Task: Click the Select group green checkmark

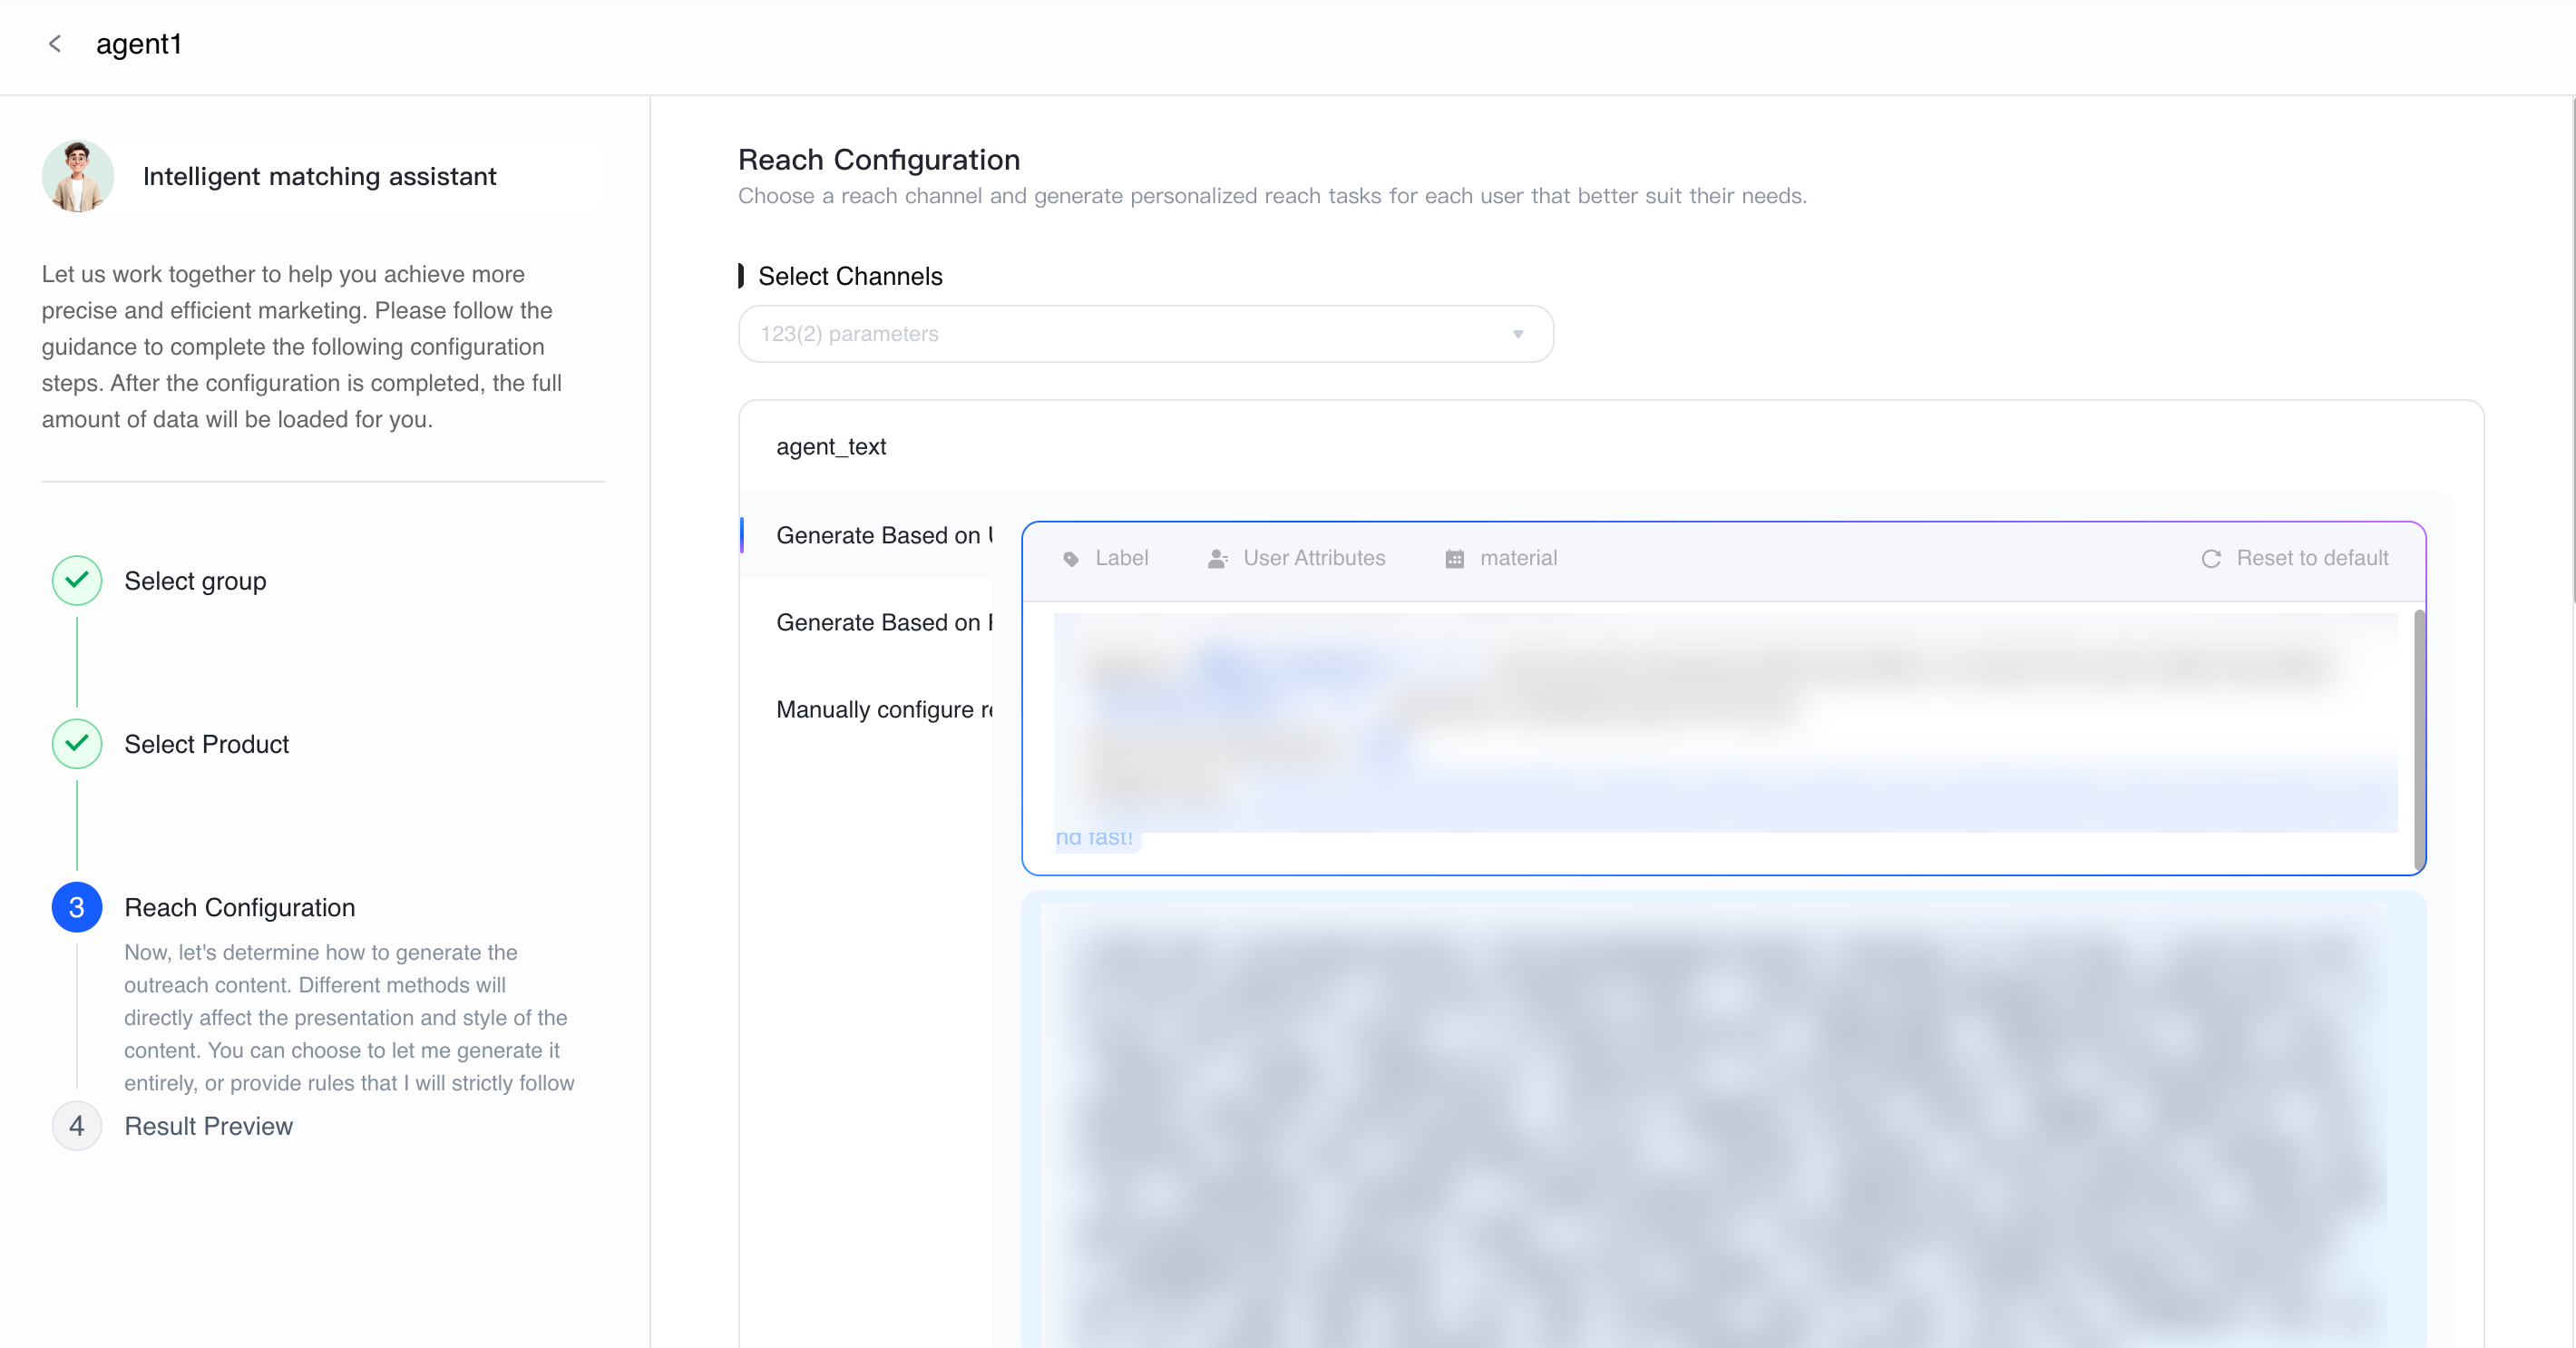Action: click(x=77, y=581)
